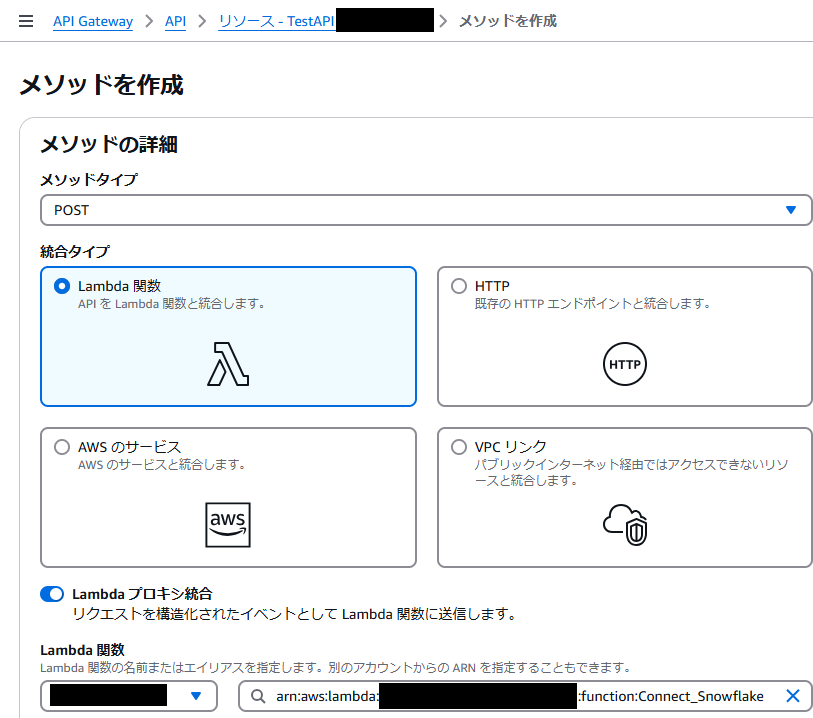Go to API Gateway breadcrumb link
The height and width of the screenshot is (718, 813).
click(93, 21)
